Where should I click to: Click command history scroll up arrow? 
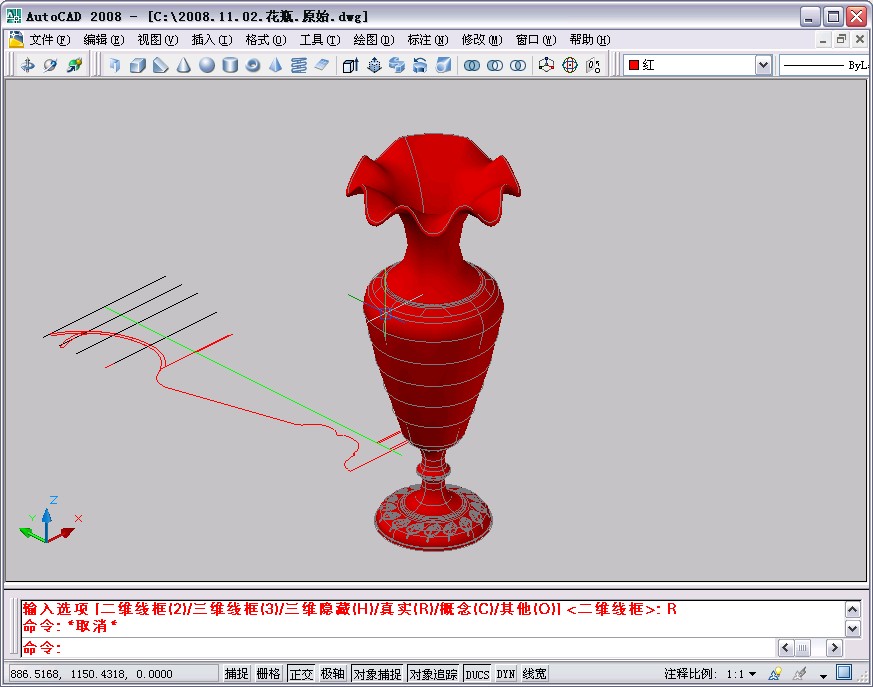pos(853,610)
